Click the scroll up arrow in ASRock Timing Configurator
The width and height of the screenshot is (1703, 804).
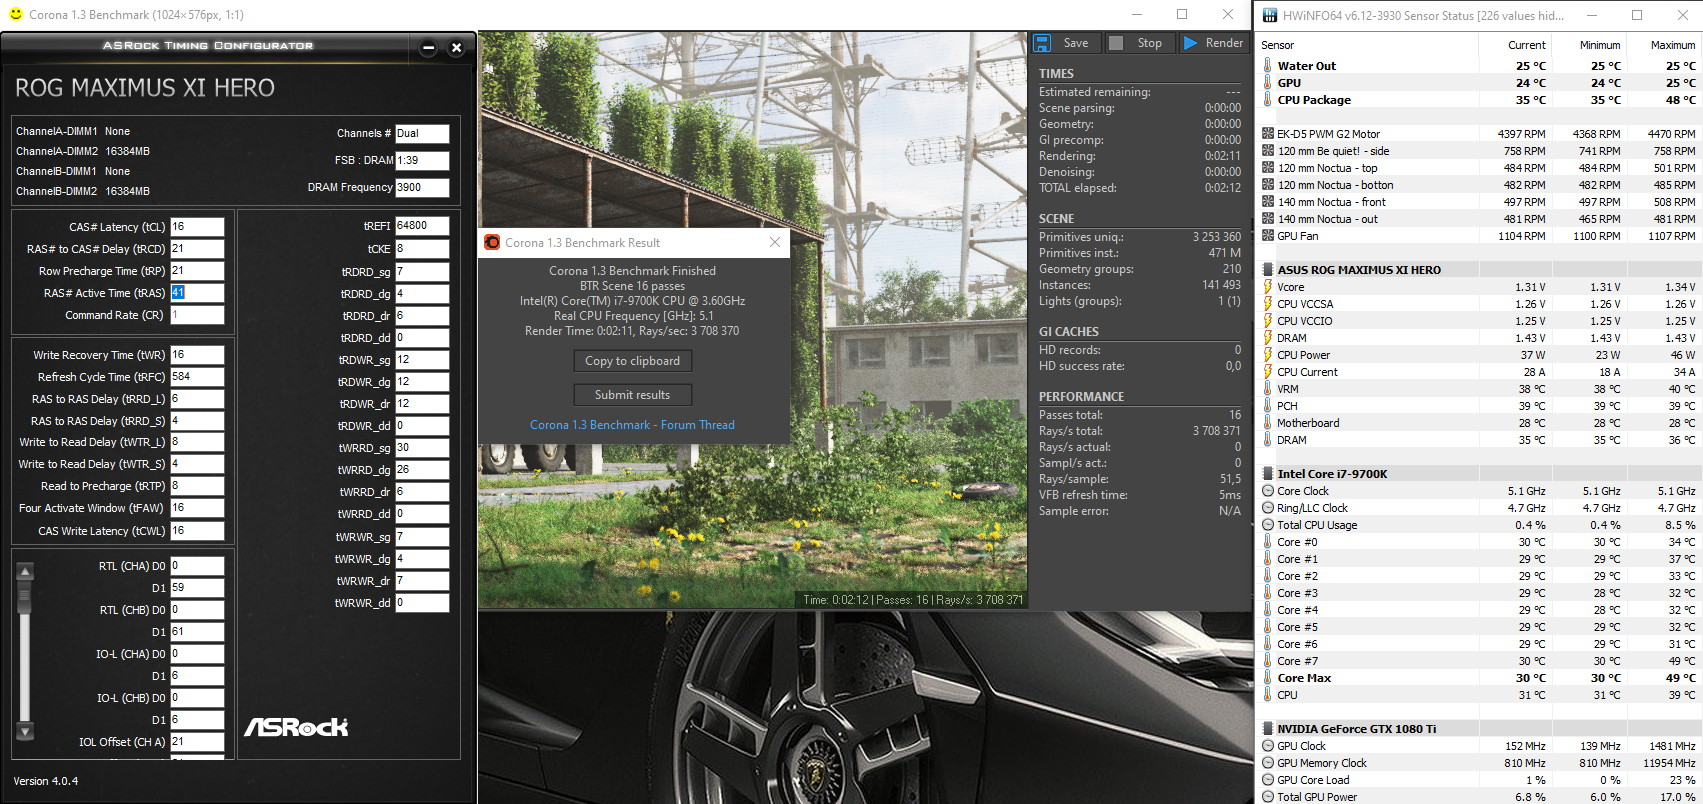pyautogui.click(x=25, y=571)
